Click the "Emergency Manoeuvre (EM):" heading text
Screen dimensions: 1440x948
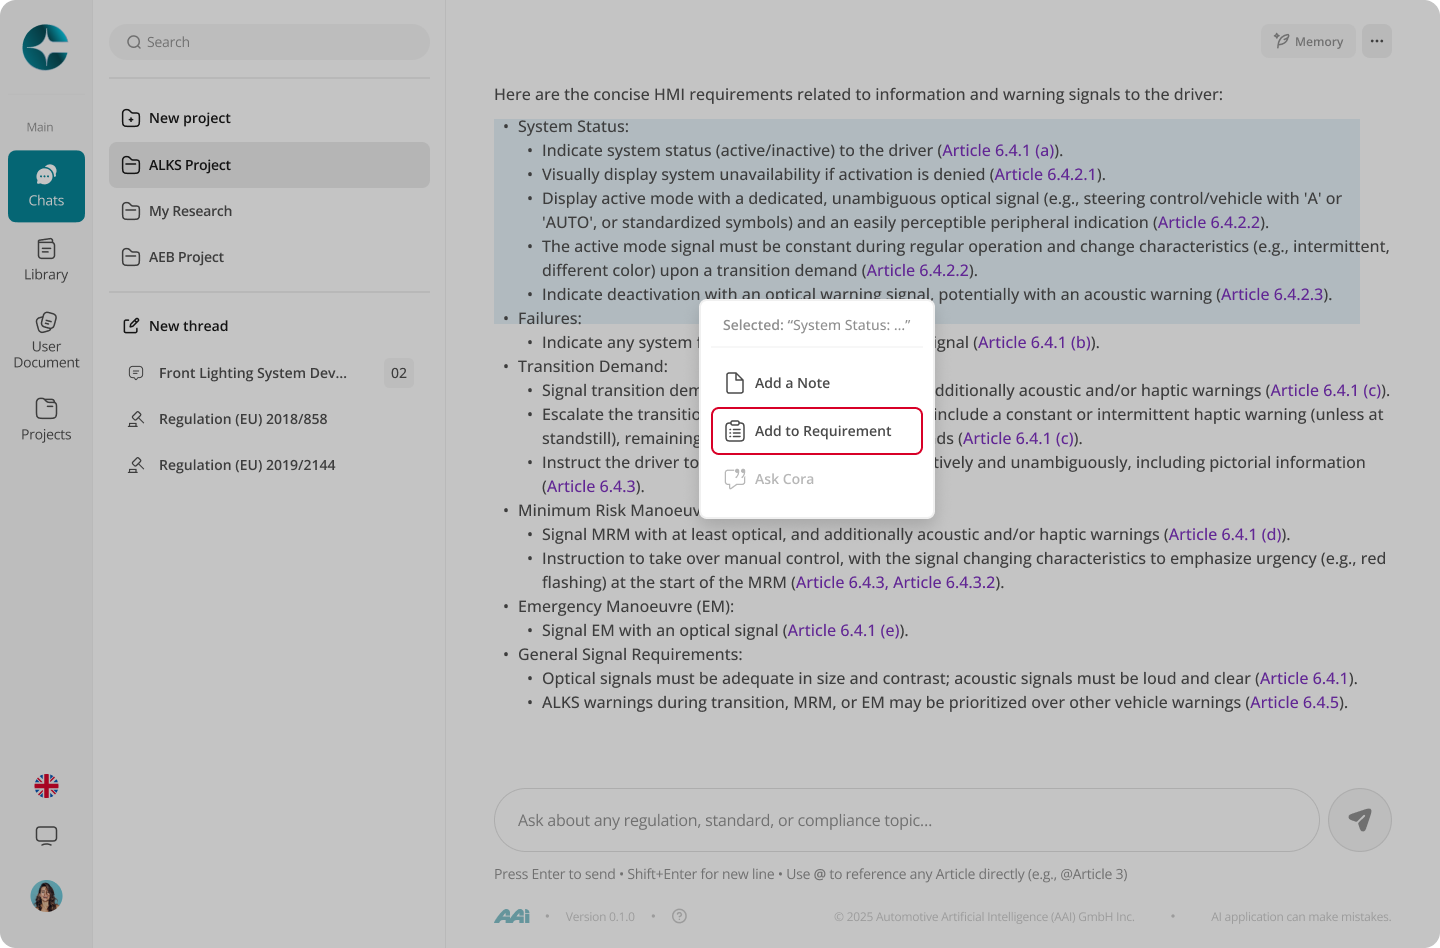[x=626, y=606]
